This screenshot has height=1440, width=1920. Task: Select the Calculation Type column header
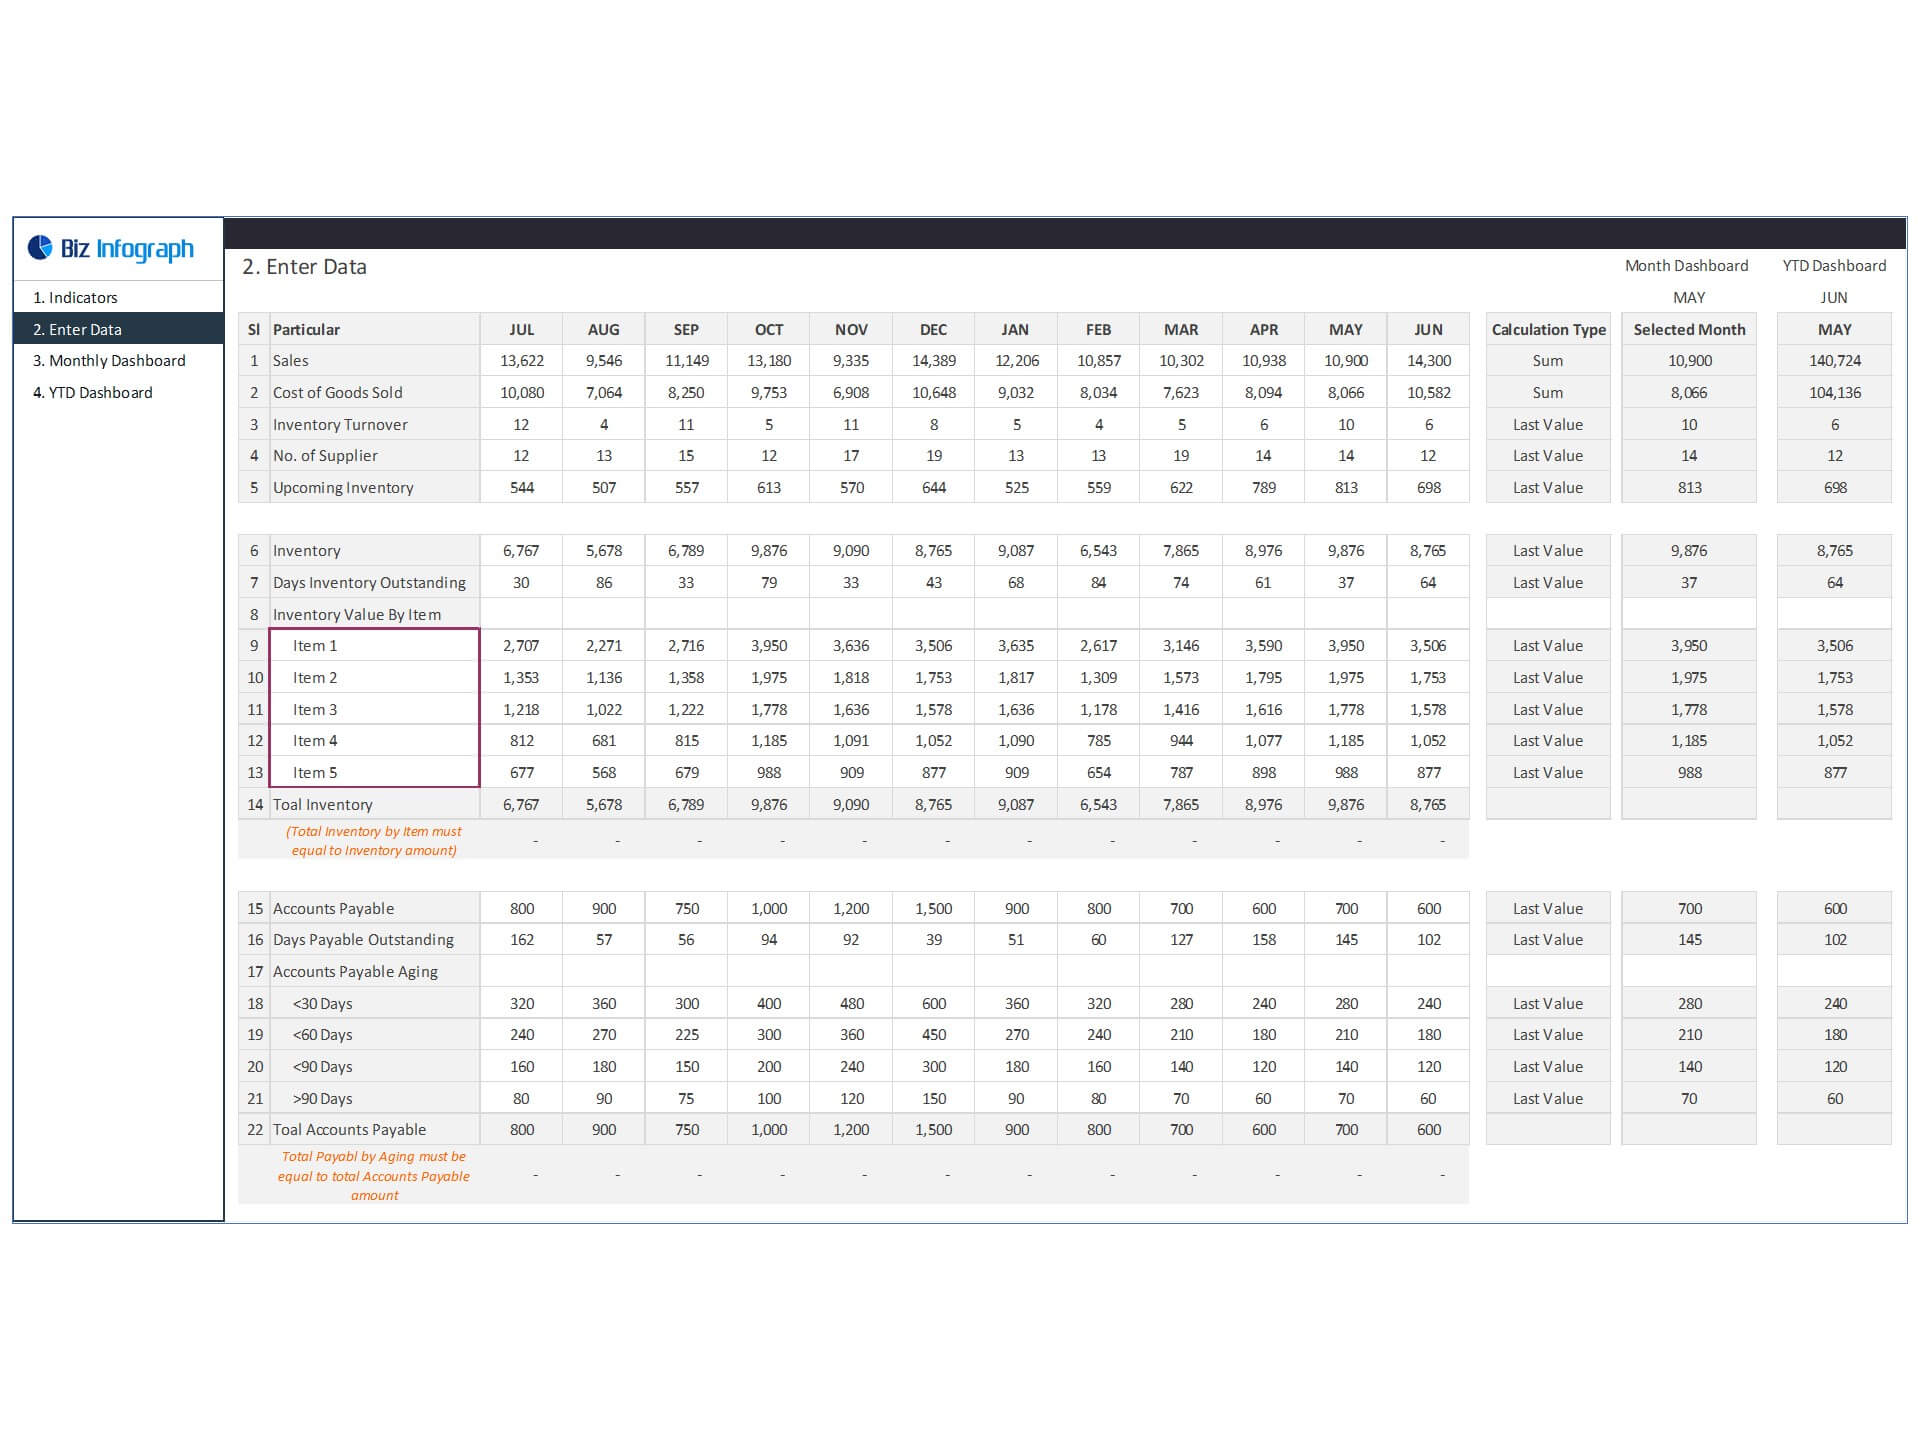pyautogui.click(x=1547, y=329)
